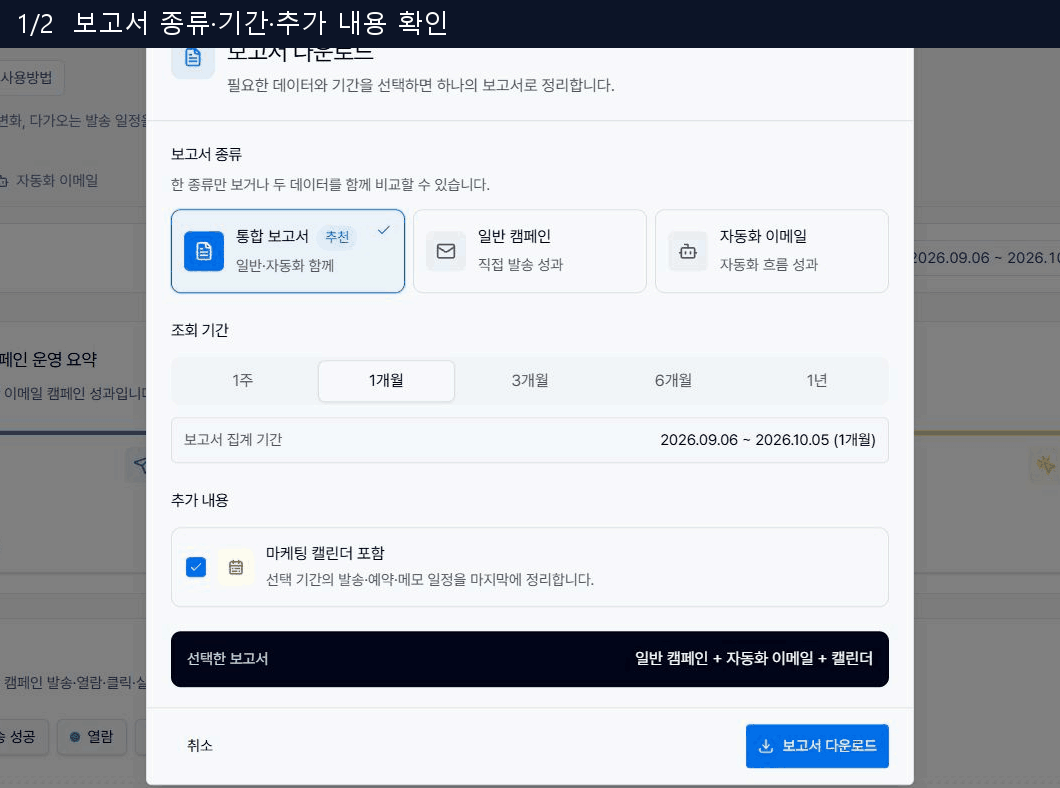This screenshot has width=1060, height=788.
Task: Click the 보고서 집계 기간 date range field
Action: point(529,440)
